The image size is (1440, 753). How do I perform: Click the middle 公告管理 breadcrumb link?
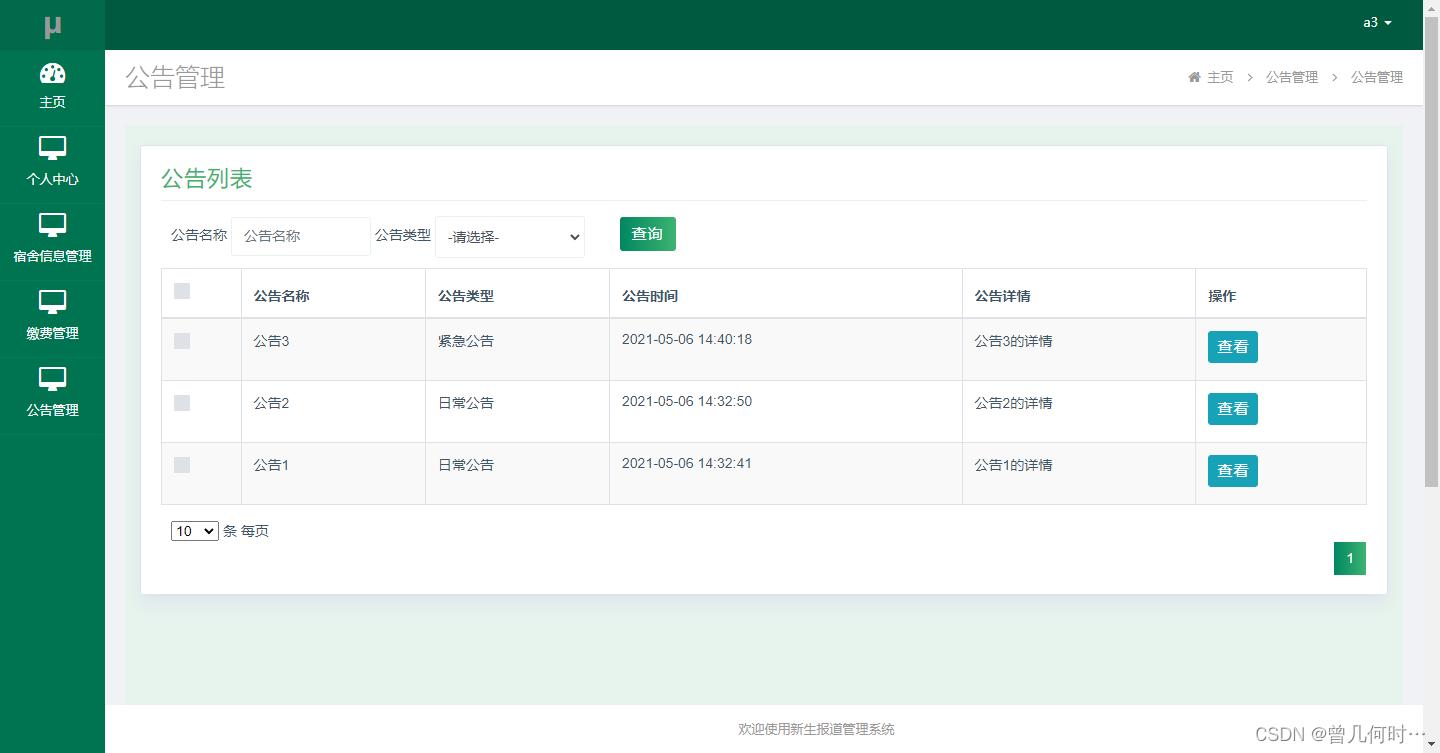tap(1292, 77)
